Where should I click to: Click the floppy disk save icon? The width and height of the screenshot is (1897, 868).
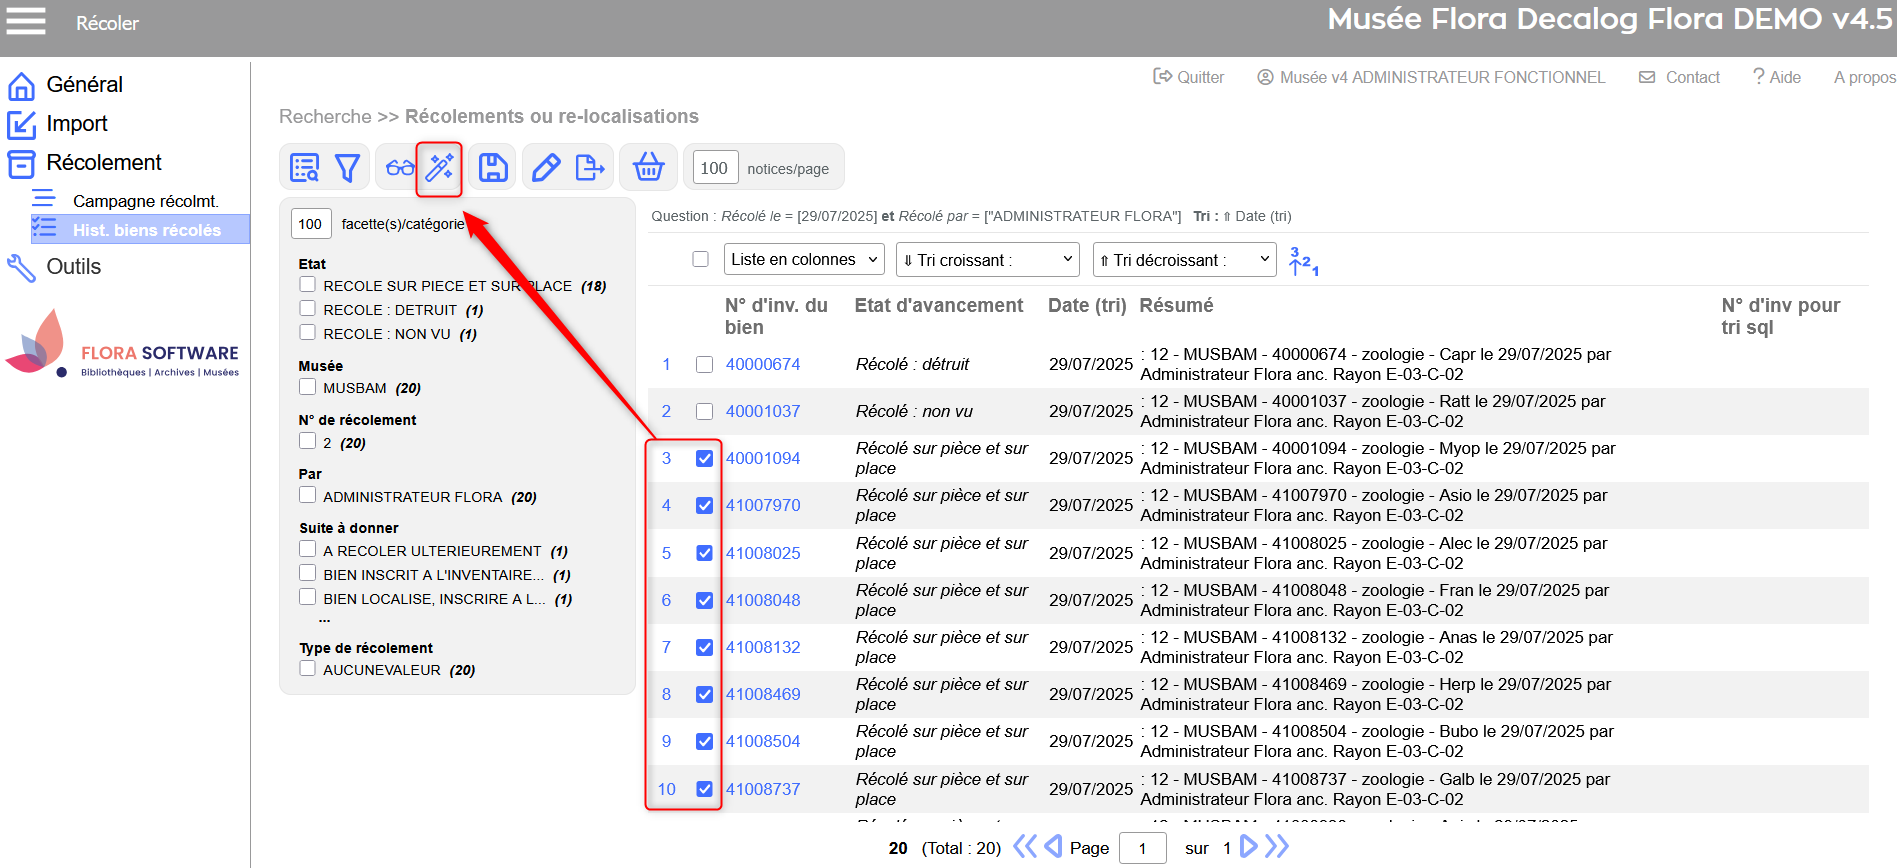point(493,167)
